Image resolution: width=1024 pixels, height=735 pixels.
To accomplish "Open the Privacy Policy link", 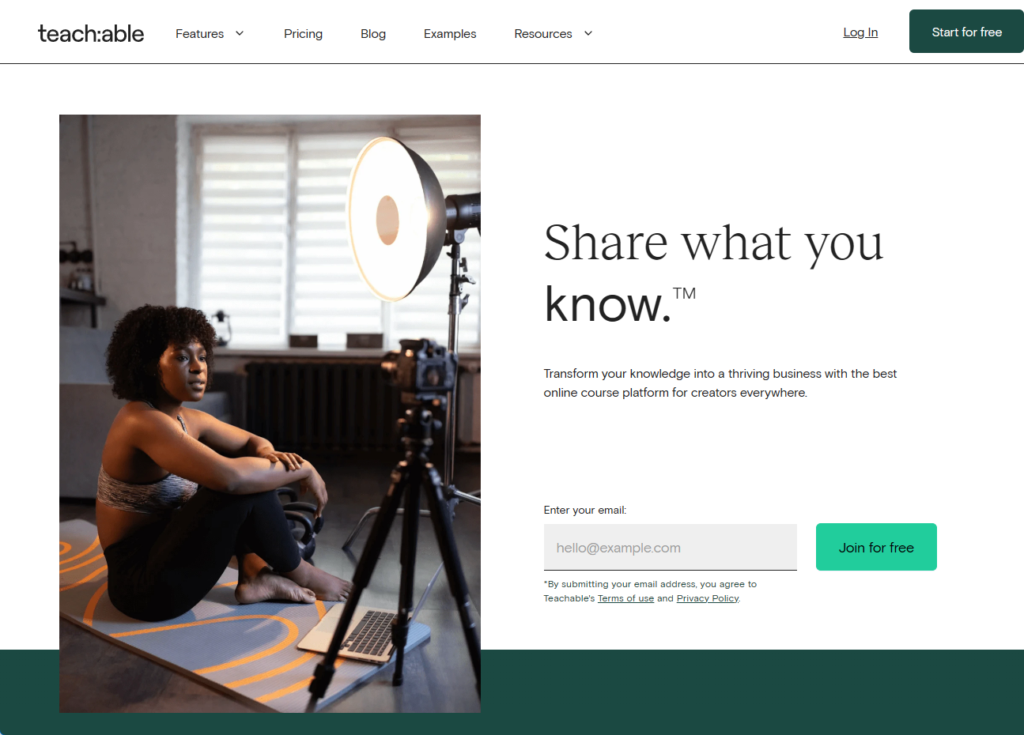I will [x=707, y=598].
